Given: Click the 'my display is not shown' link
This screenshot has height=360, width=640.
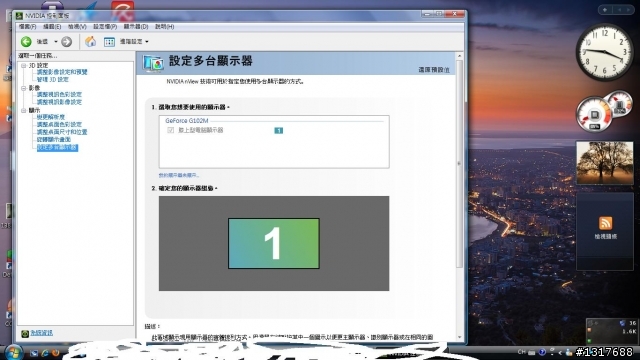Looking at the screenshot, I should [179, 175].
